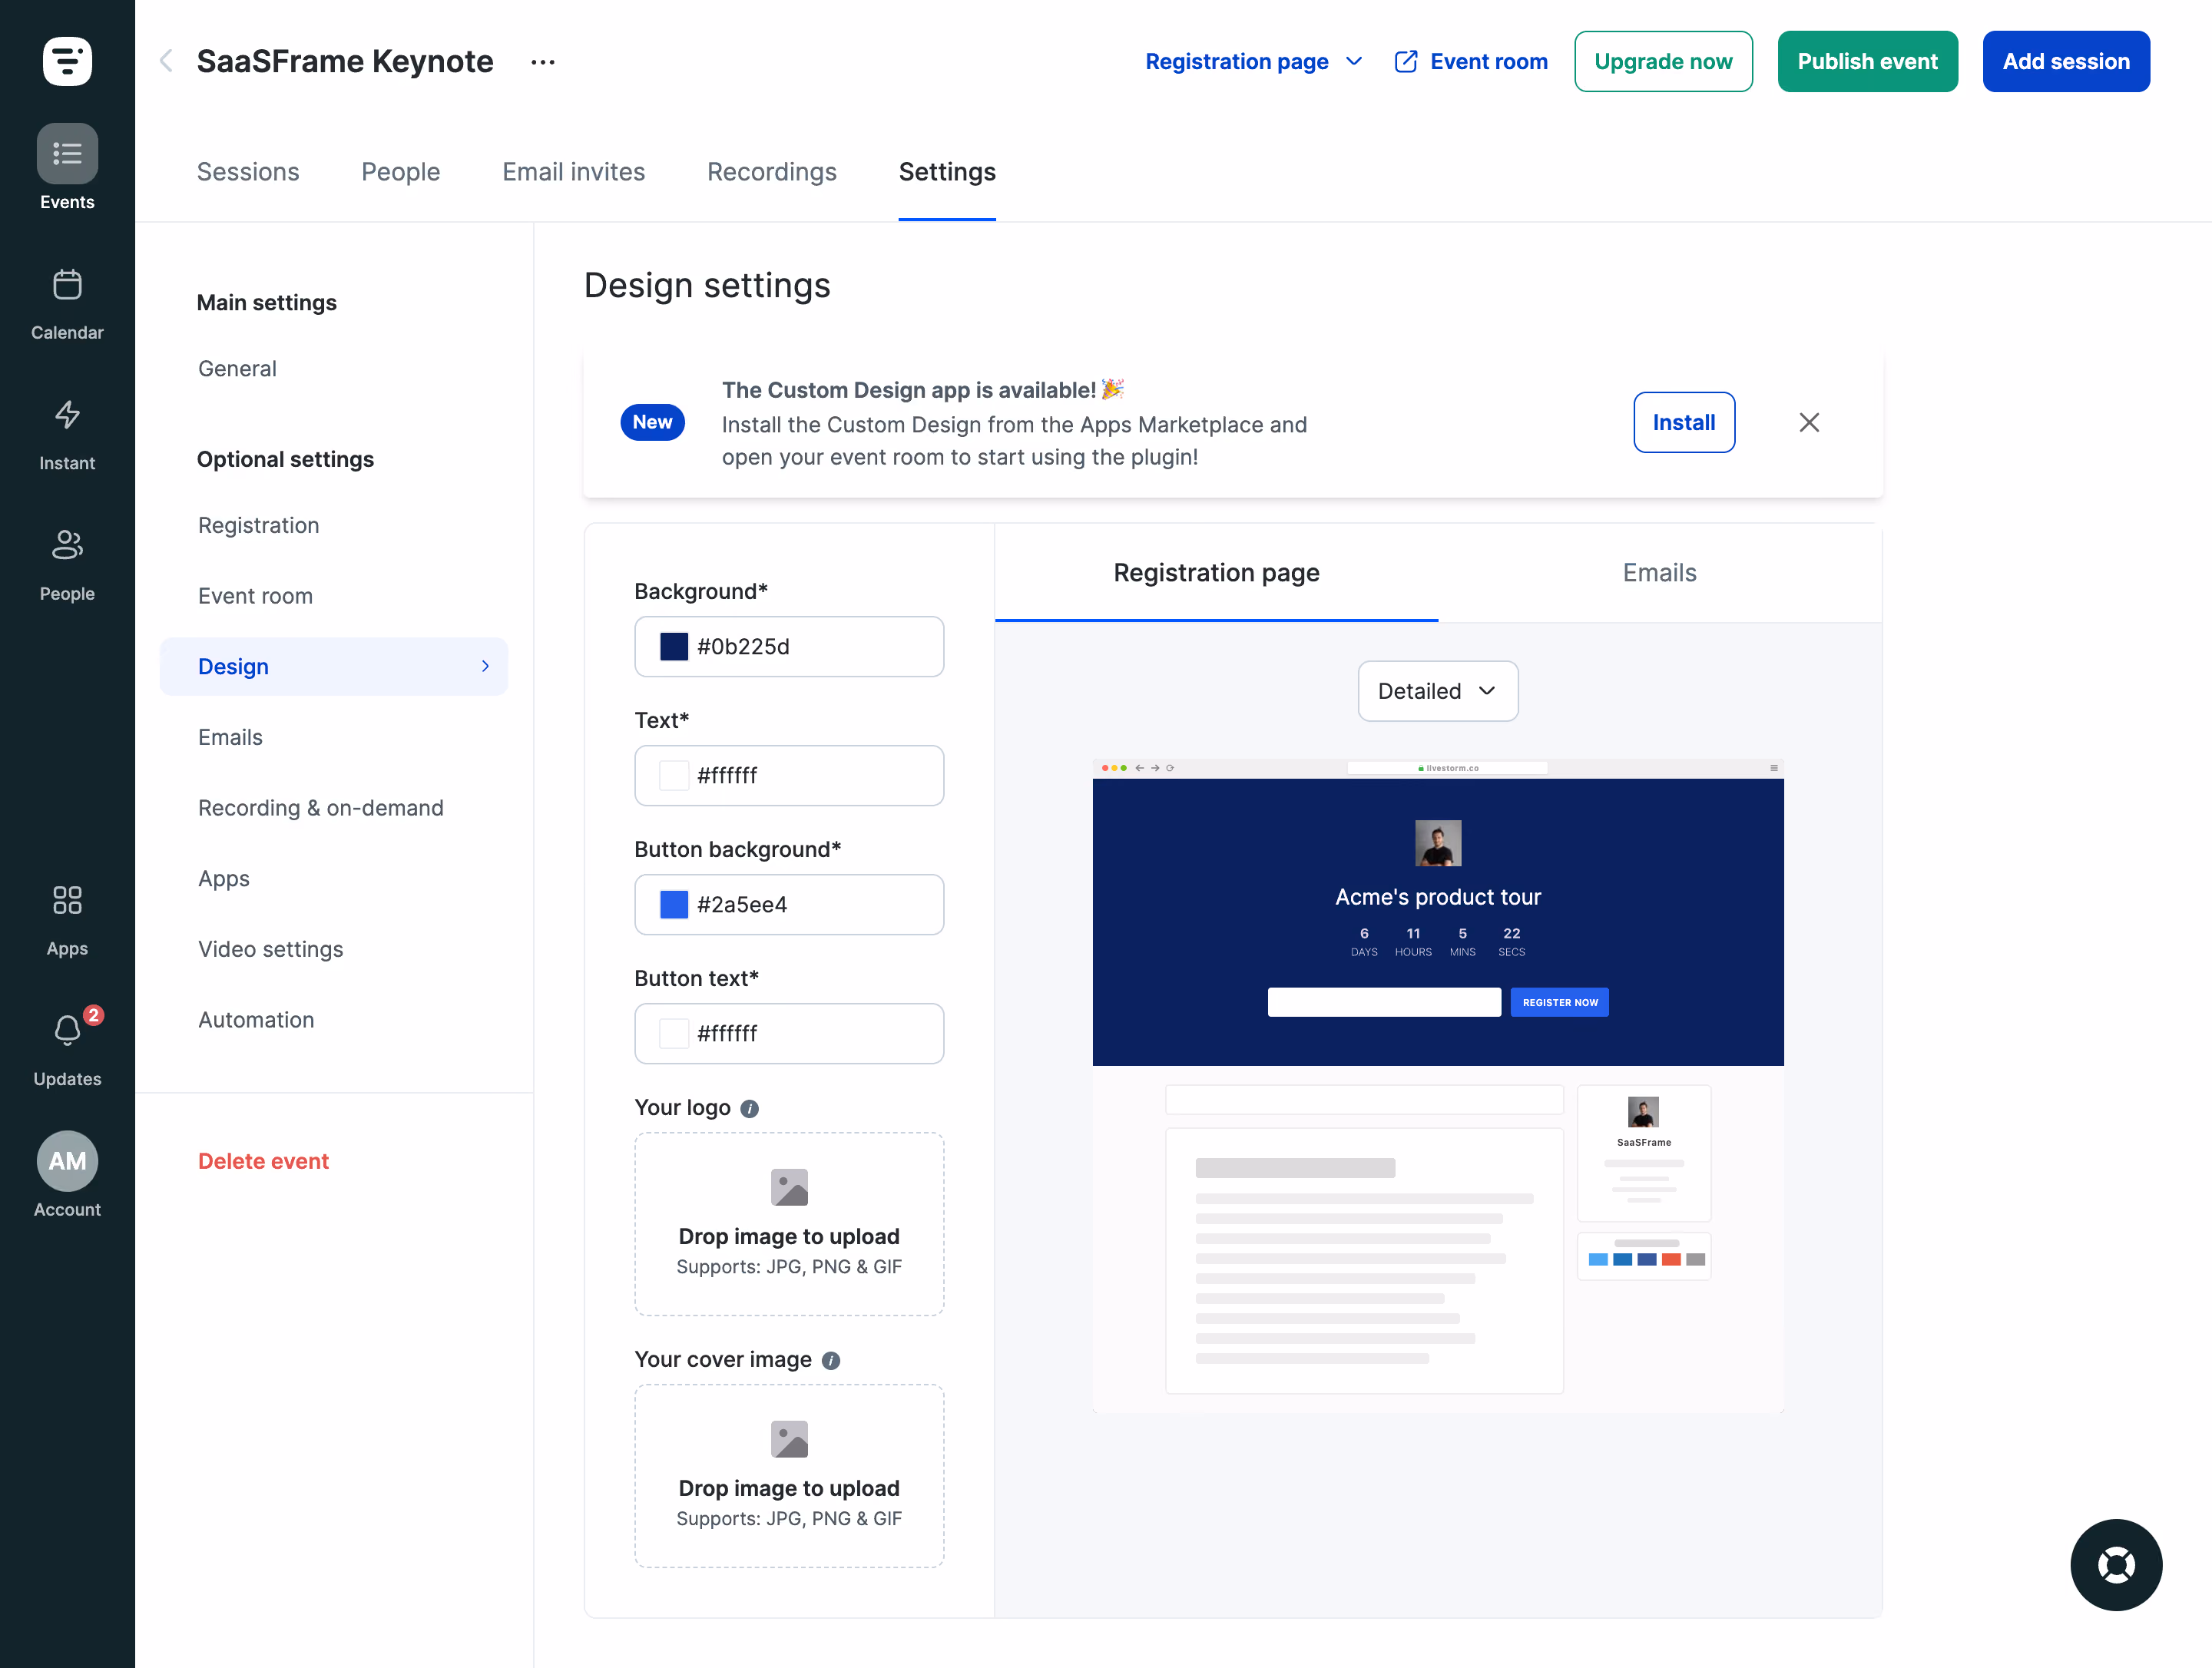Click the Livestorm logo icon
This screenshot has width=2212, height=1668.
pyautogui.click(x=67, y=61)
